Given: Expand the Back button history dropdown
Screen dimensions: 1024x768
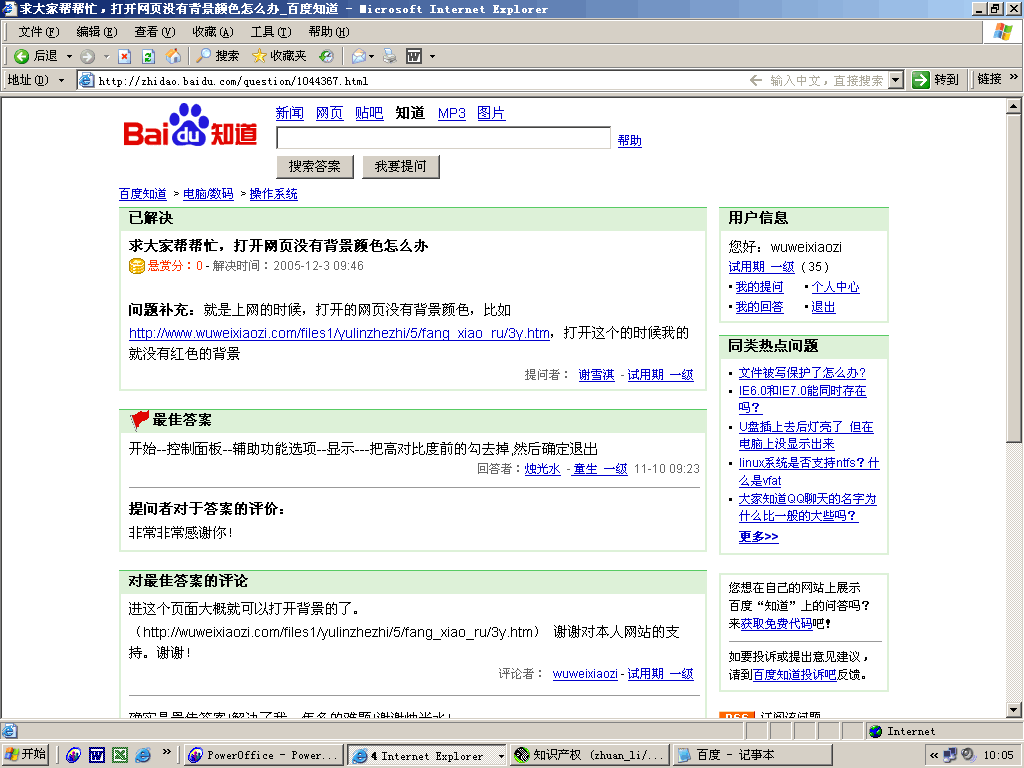Looking at the screenshot, I should coord(69,57).
